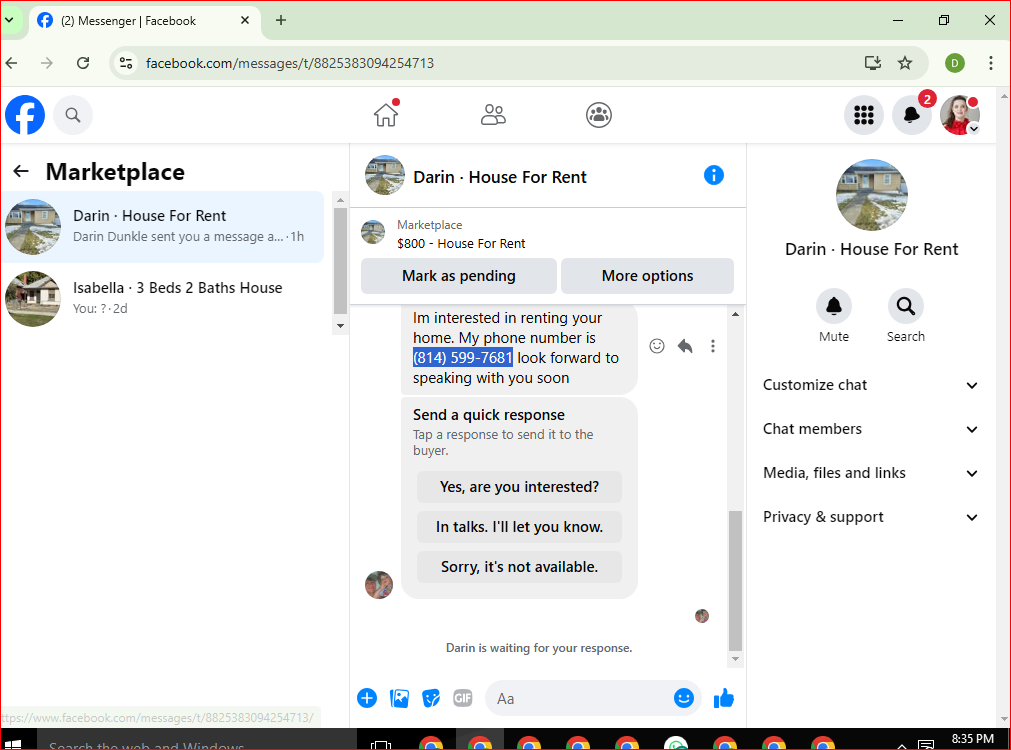The width and height of the screenshot is (1011, 750).
Task: Click the message thread scrollbar thumb
Action: [x=735, y=580]
